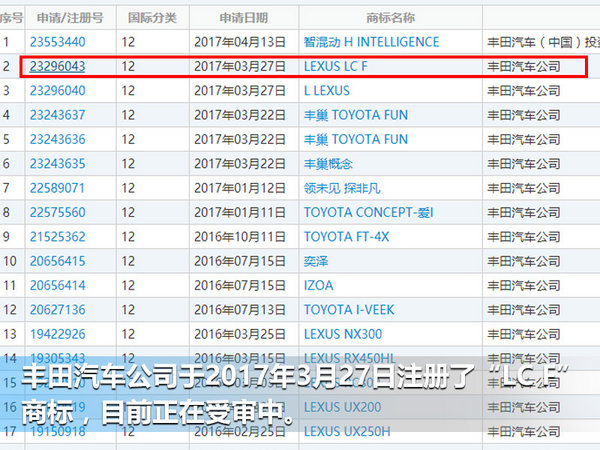Screen dimensions: 600x450
Task: Open registration number 23243635 link
Action: pyautogui.click(x=57, y=164)
